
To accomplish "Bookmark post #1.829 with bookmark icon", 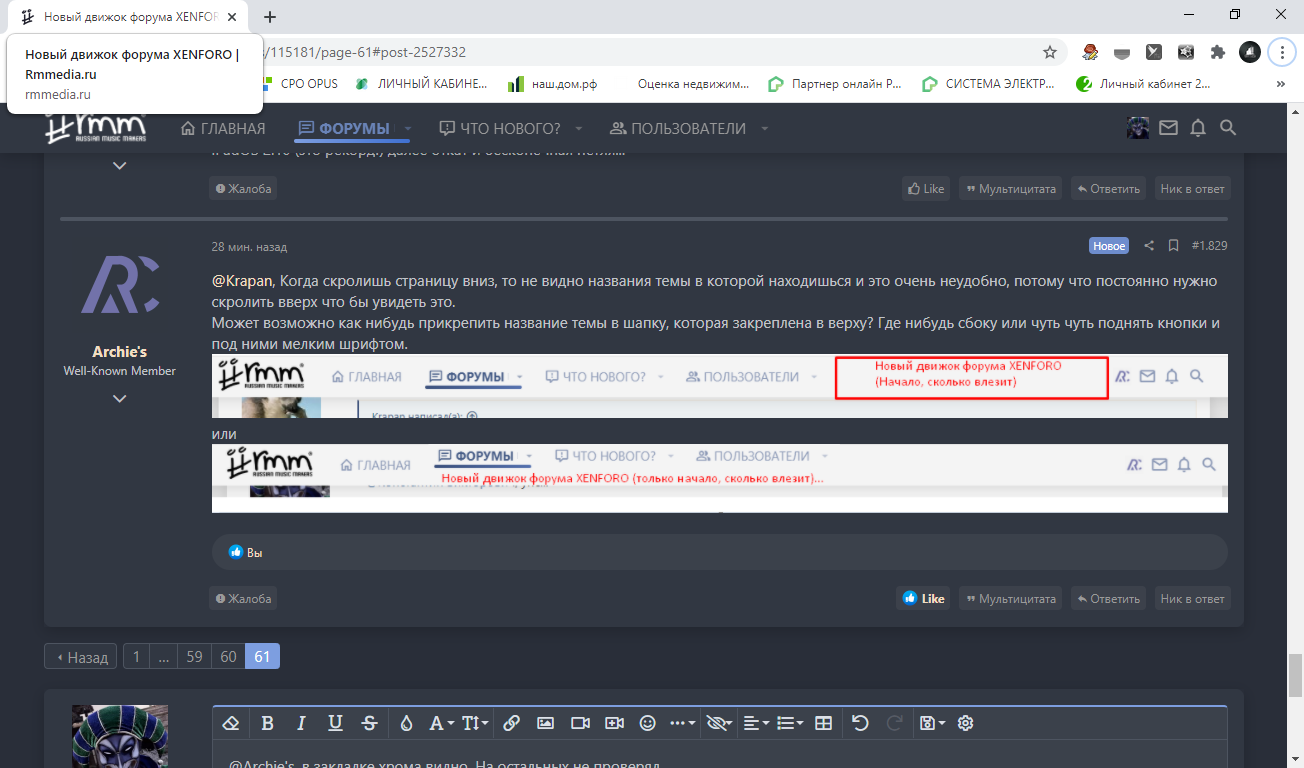I will pos(1174,246).
